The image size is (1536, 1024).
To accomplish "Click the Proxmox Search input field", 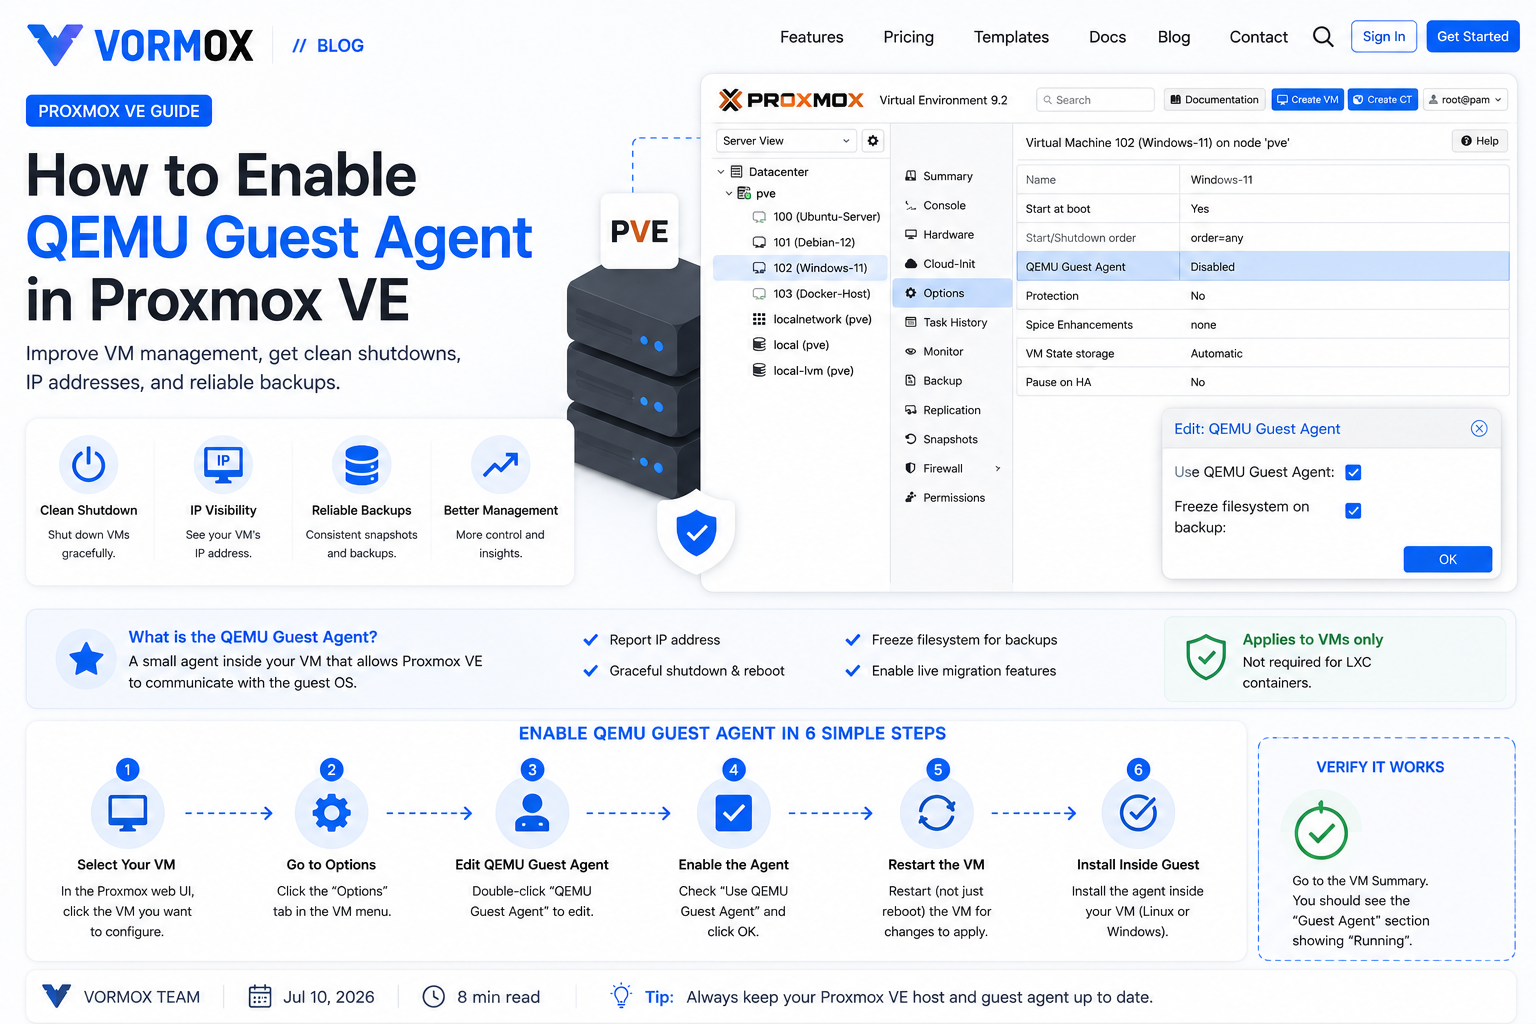I will coord(1095,100).
